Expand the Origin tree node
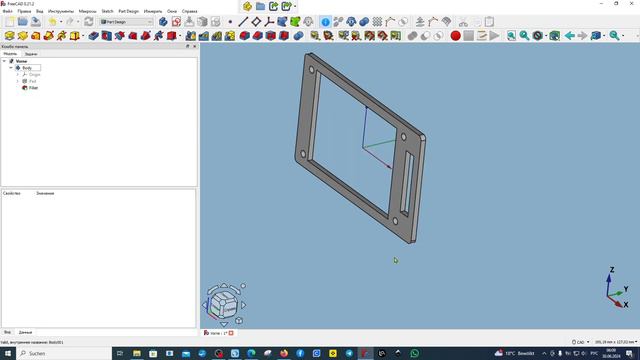 18,75
